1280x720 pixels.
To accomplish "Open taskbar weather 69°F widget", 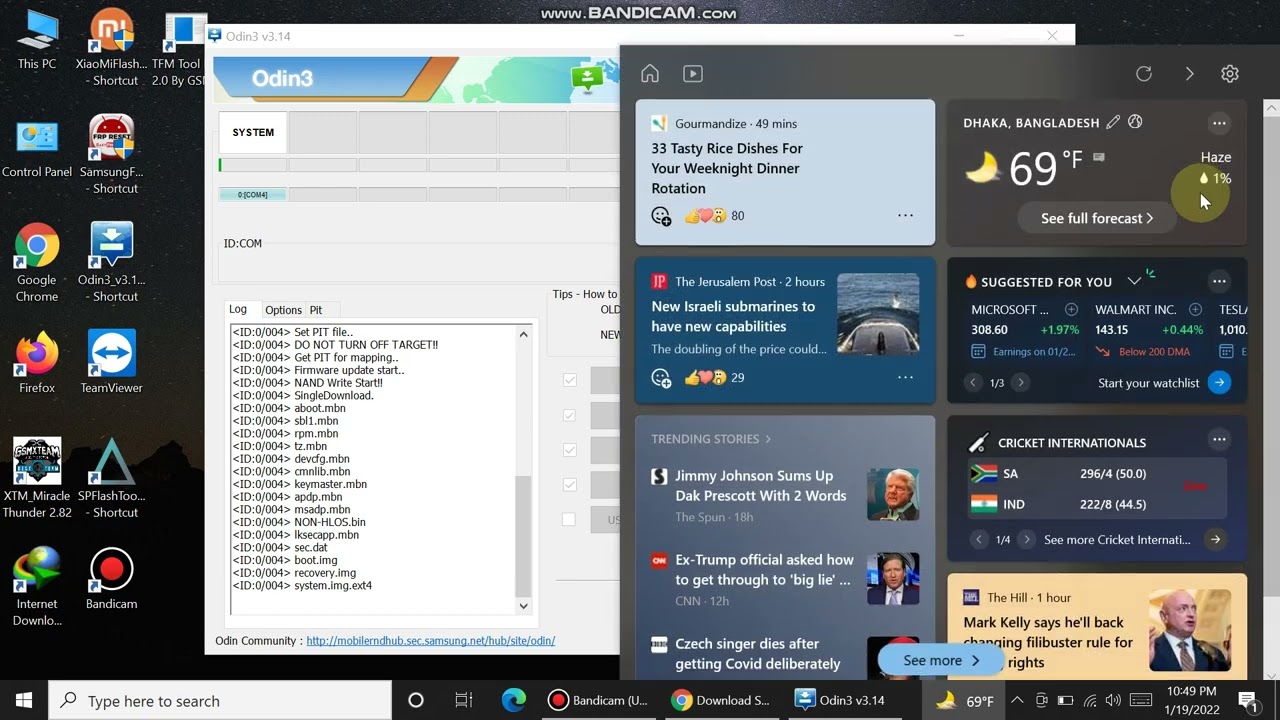I will pos(965,701).
